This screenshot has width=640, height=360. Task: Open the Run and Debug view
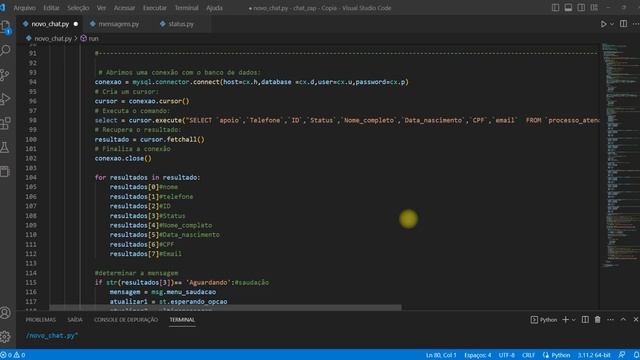coord(5,99)
